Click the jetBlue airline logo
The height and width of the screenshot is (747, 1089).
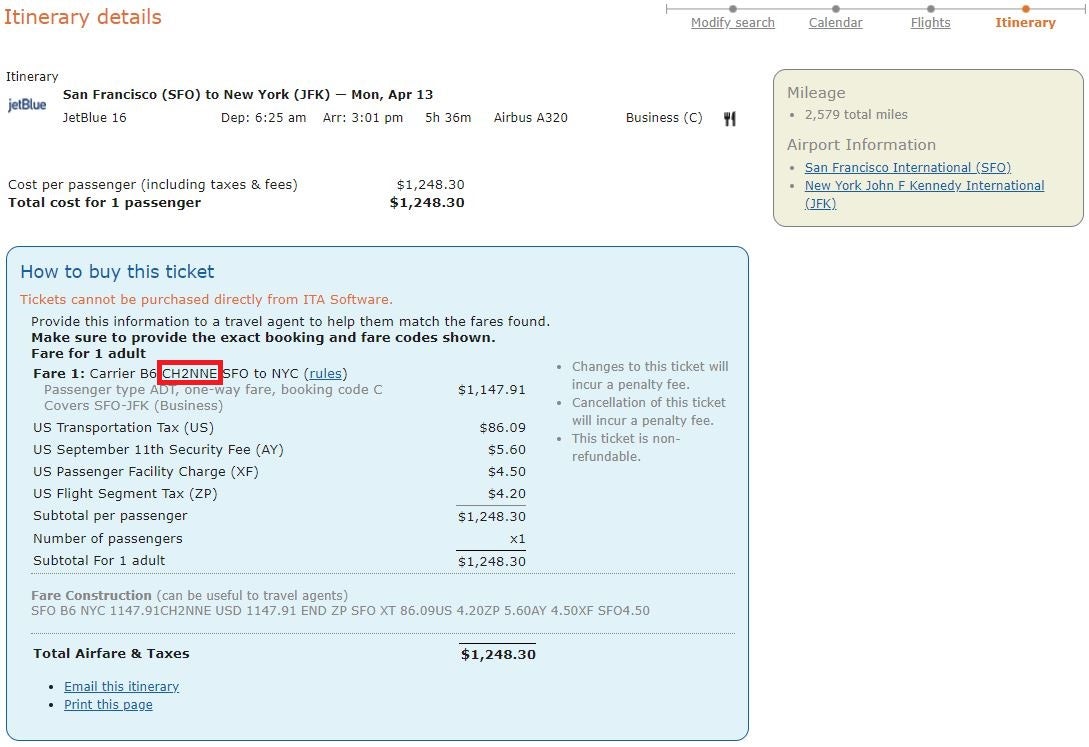[27, 105]
